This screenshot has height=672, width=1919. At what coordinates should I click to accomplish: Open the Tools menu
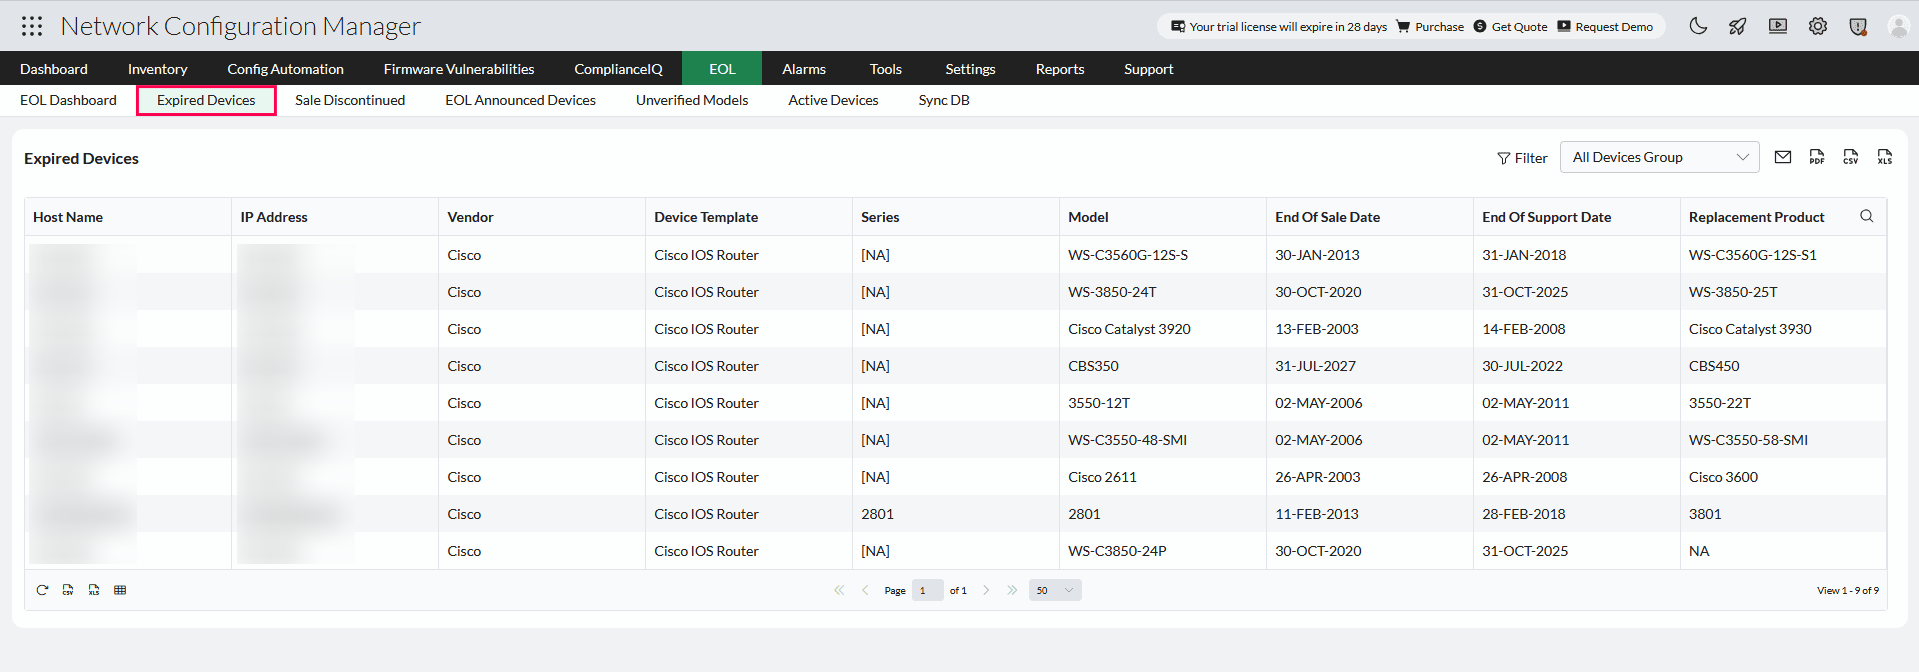point(886,69)
